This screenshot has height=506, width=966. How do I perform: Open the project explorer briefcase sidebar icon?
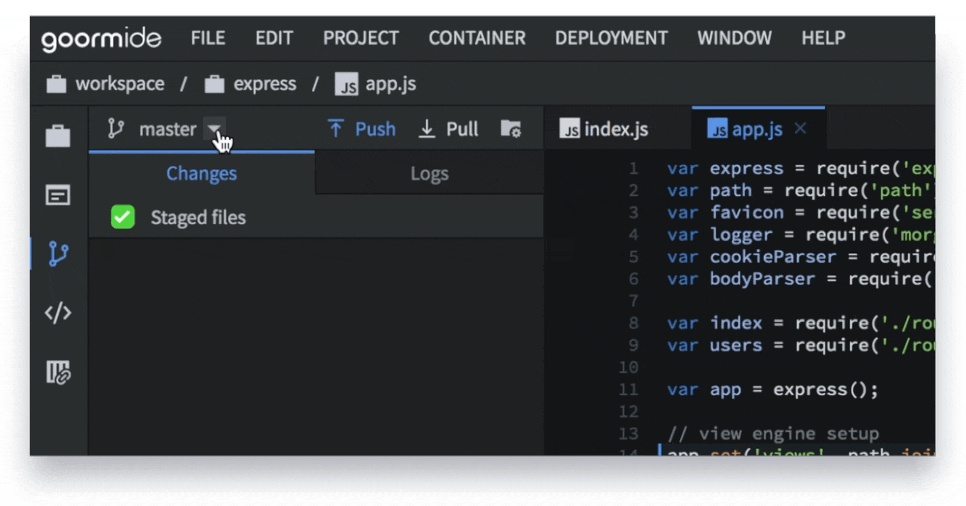point(58,136)
